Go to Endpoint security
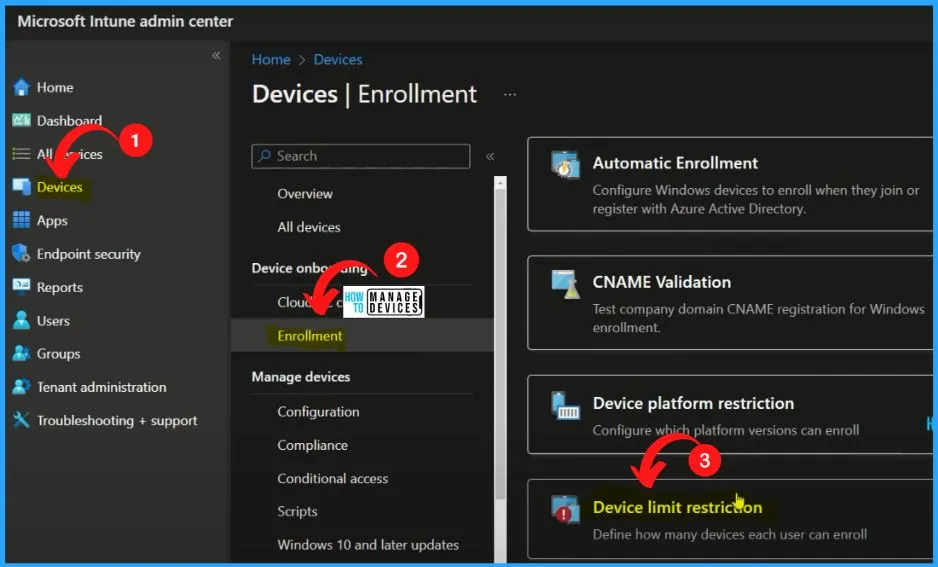The width and height of the screenshot is (938, 567). (89, 254)
